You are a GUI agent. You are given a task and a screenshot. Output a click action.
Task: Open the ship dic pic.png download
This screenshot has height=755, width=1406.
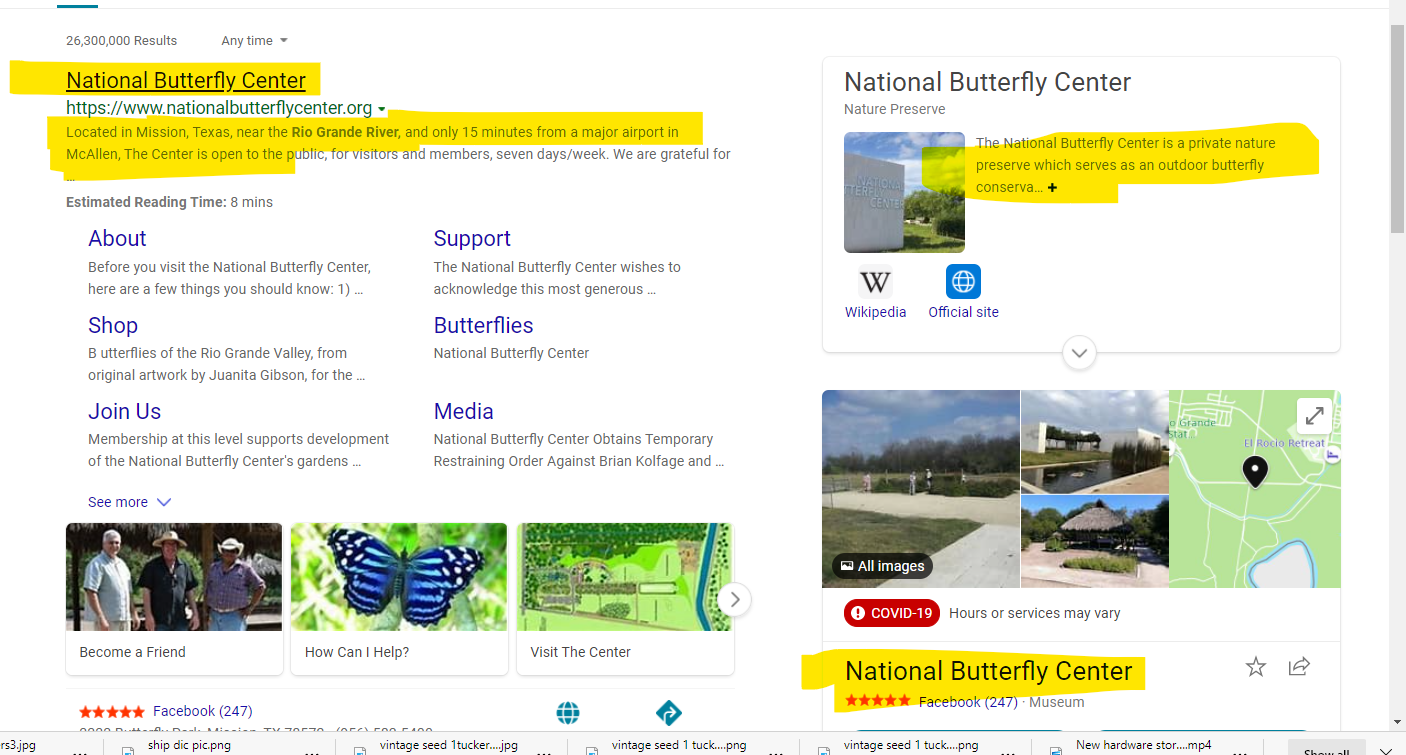[x=190, y=745]
